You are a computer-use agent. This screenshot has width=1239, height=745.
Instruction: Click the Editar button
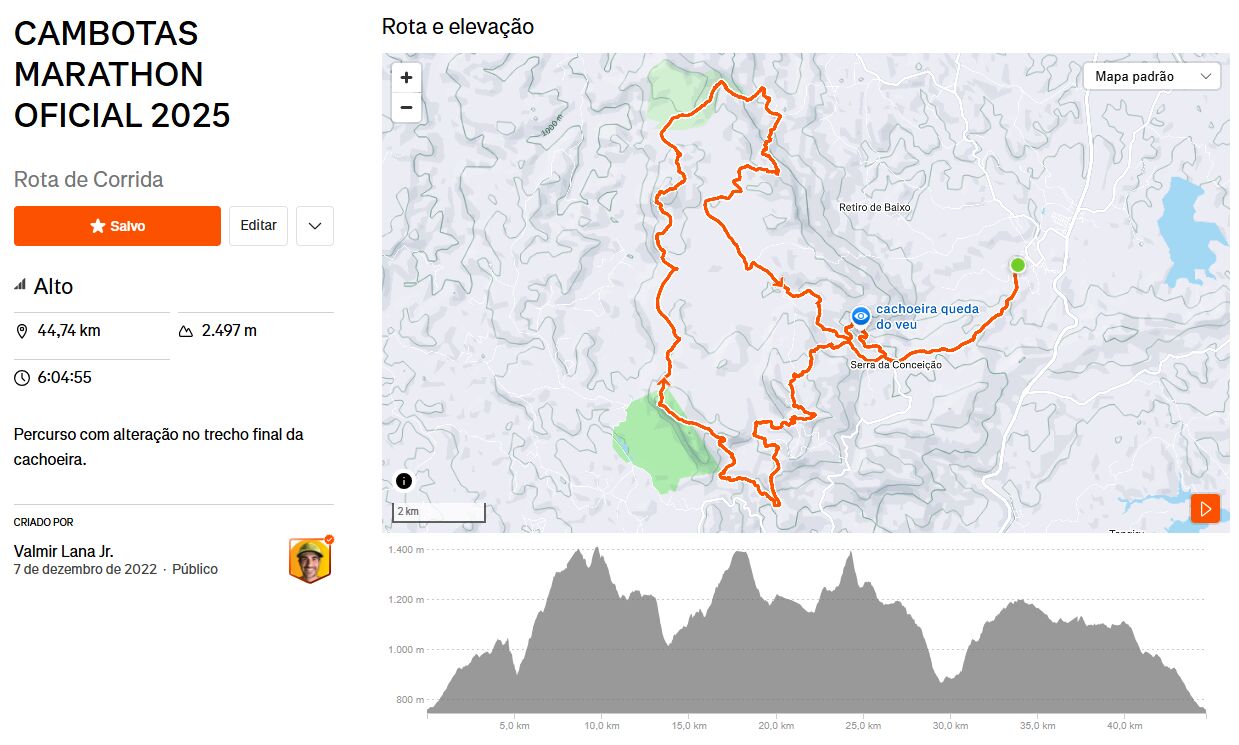point(258,226)
